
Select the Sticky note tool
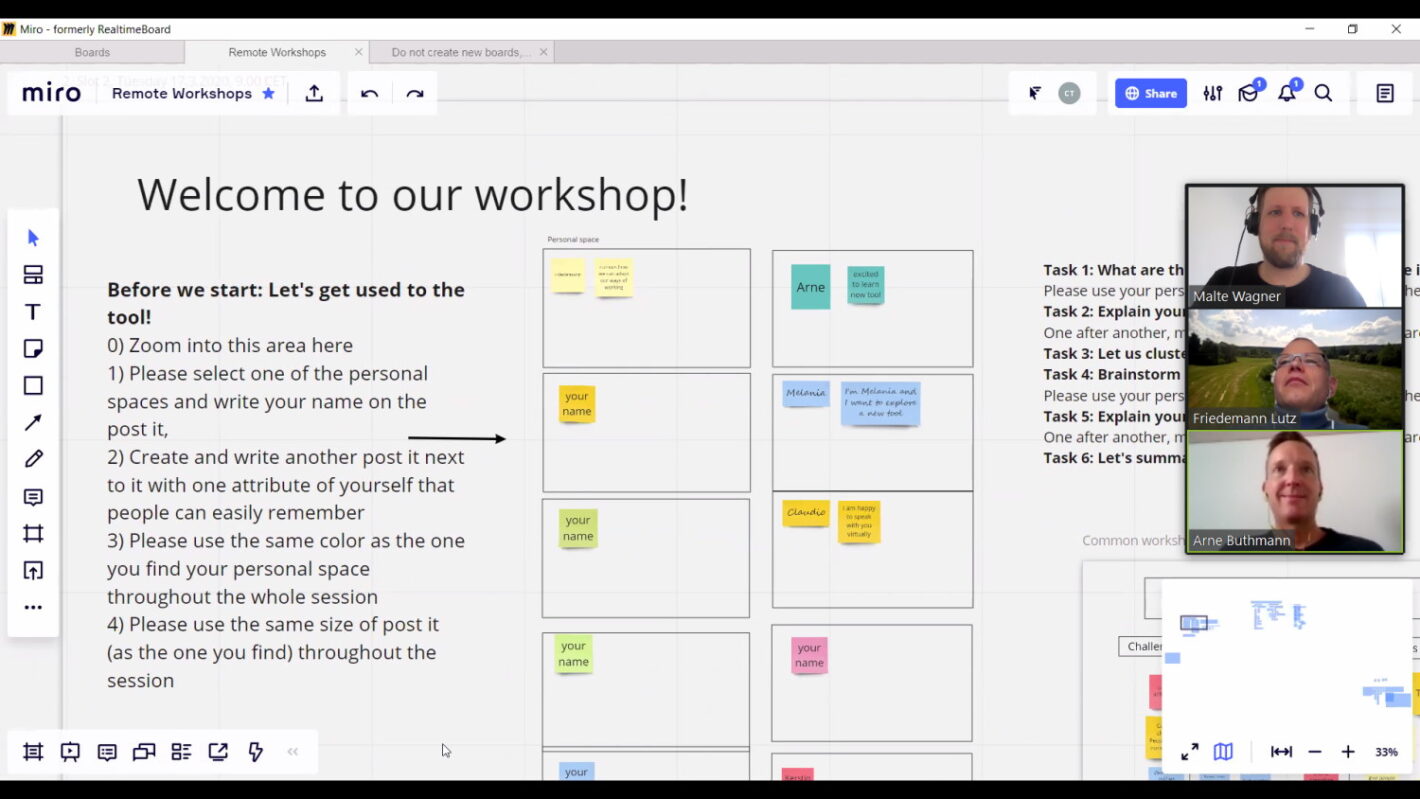click(33, 349)
